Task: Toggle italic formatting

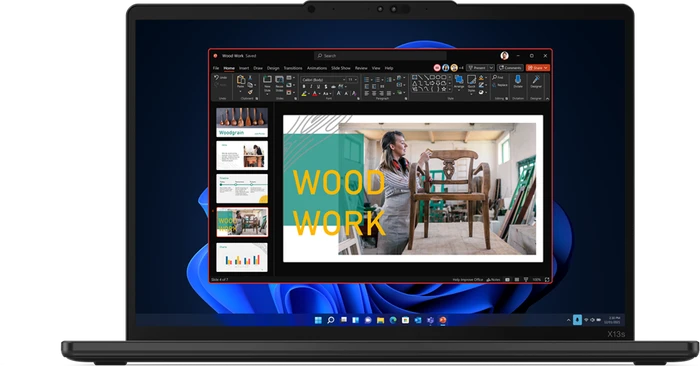Action: tap(311, 86)
